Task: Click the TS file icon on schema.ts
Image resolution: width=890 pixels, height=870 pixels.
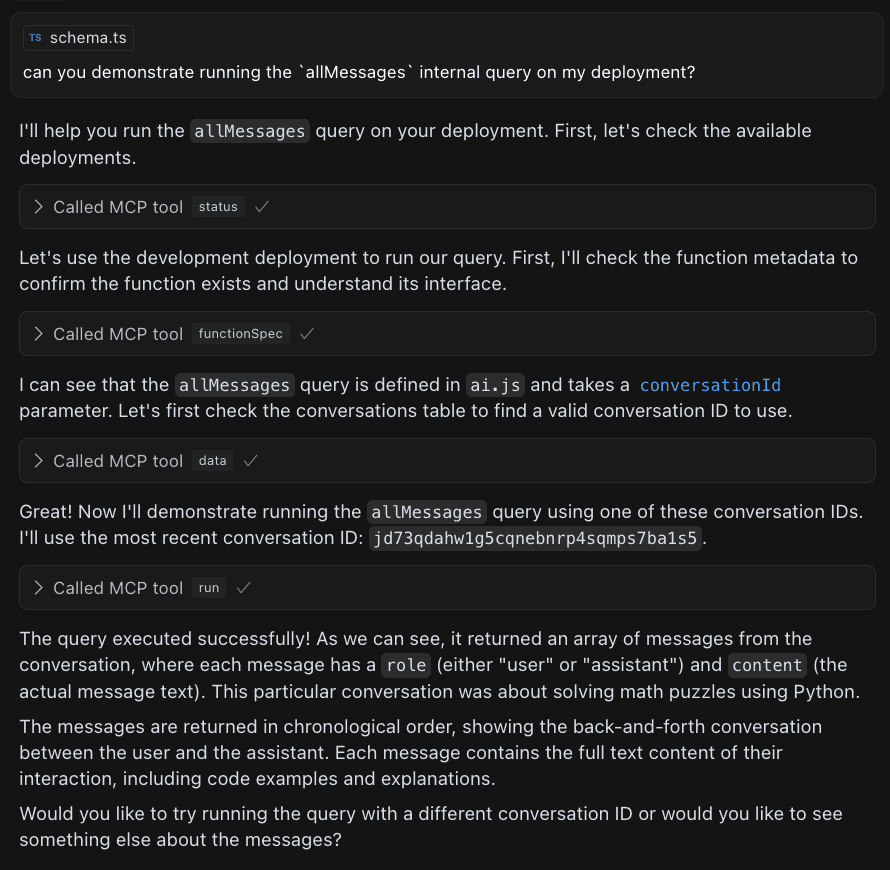Action: [36, 38]
